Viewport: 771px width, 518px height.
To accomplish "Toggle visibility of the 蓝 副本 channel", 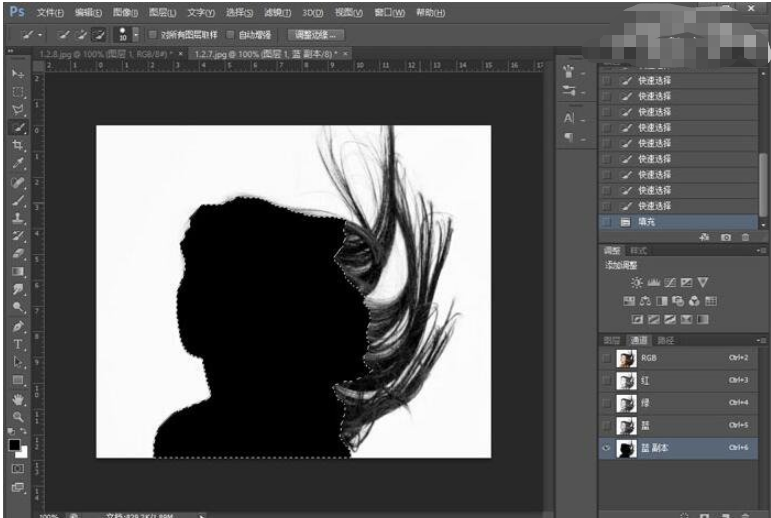I will tap(607, 449).
